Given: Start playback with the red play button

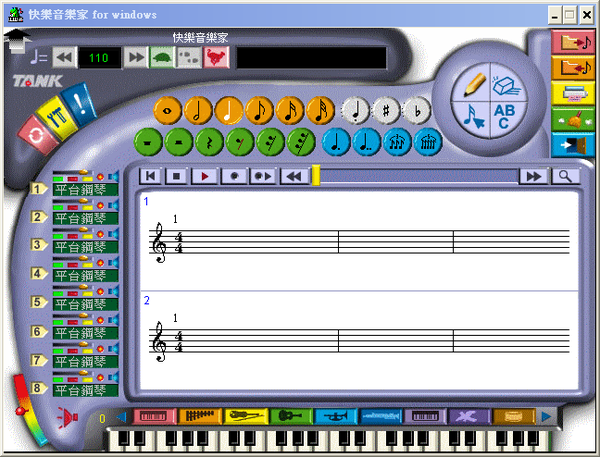Looking at the screenshot, I should pos(204,176).
